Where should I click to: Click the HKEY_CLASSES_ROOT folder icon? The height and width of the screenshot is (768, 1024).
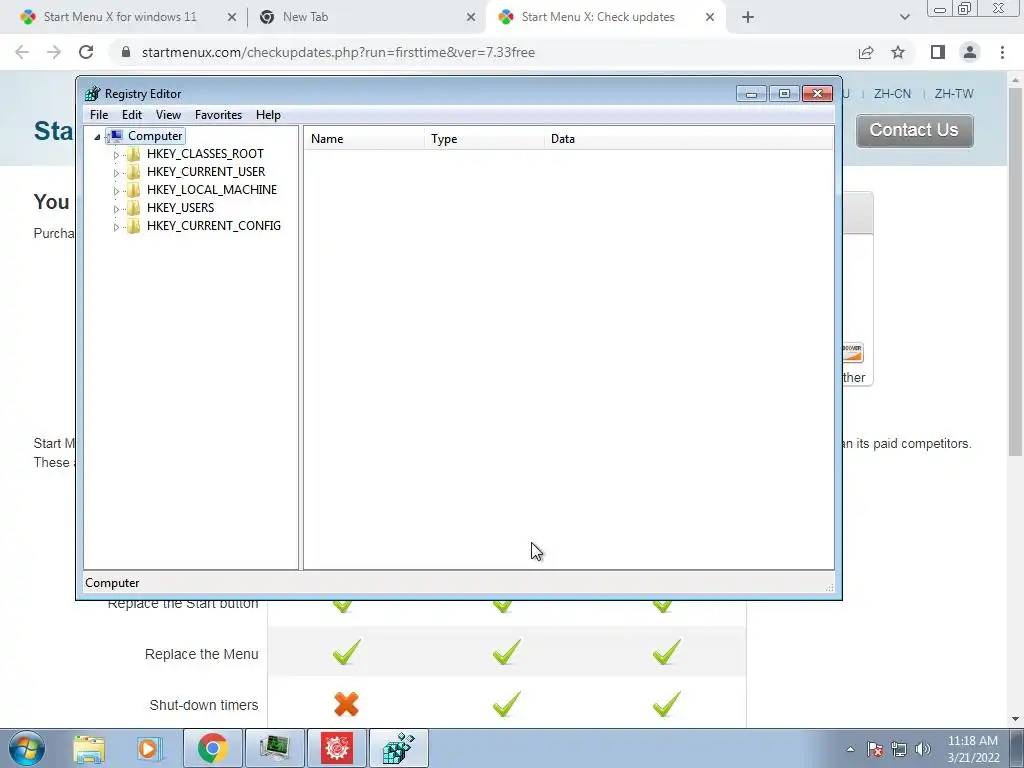(x=133, y=154)
